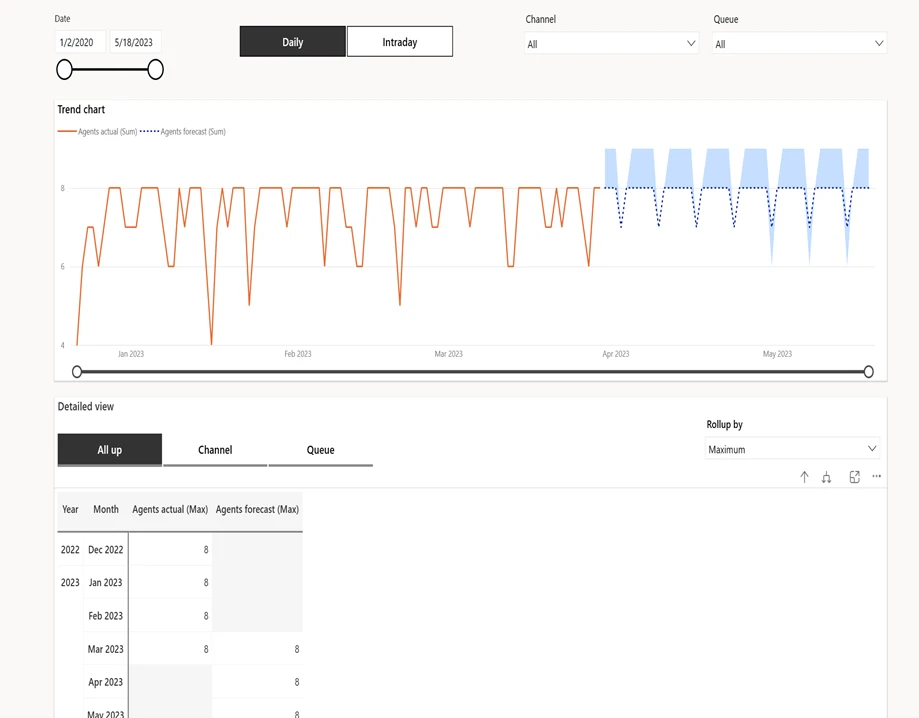This screenshot has height=718, width=919.
Task: Click the drill up arrow icon
Action: tap(803, 477)
